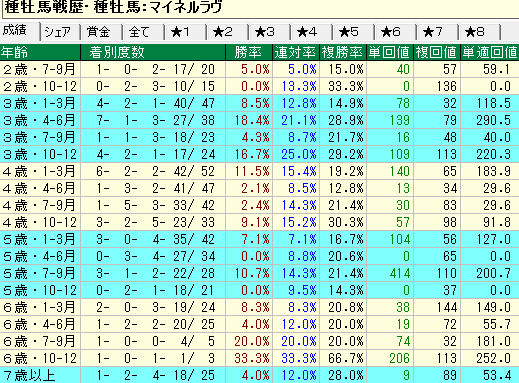
Task: Select the 賞金 tab
Action: pos(101,32)
